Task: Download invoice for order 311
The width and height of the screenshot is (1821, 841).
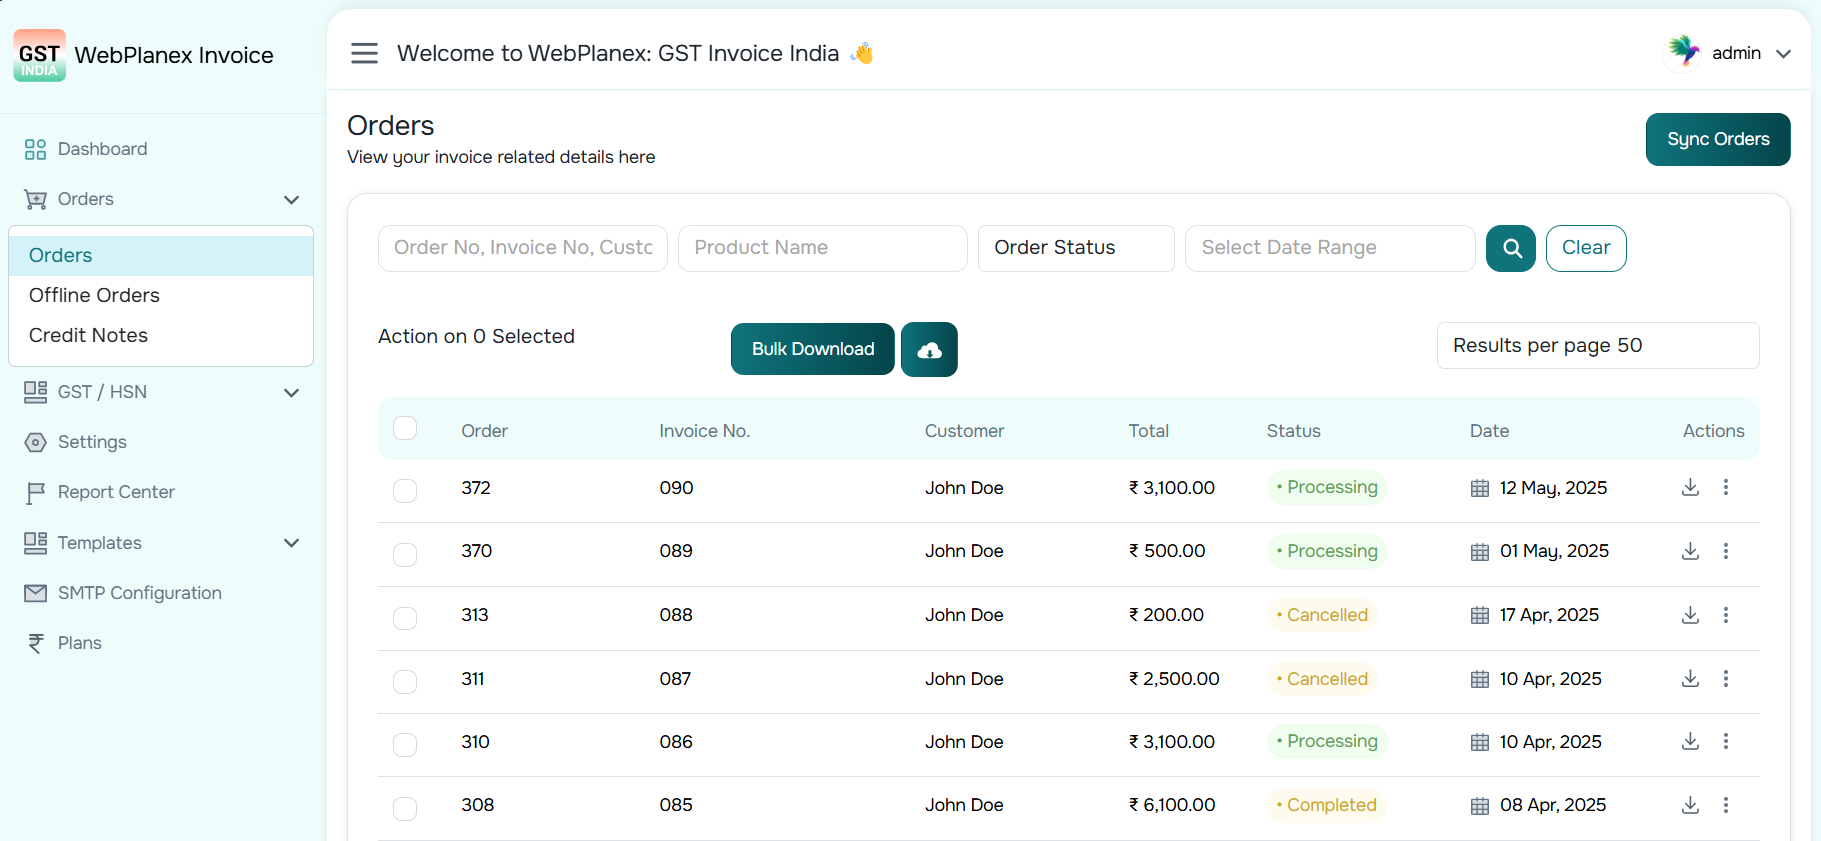Action: point(1690,678)
